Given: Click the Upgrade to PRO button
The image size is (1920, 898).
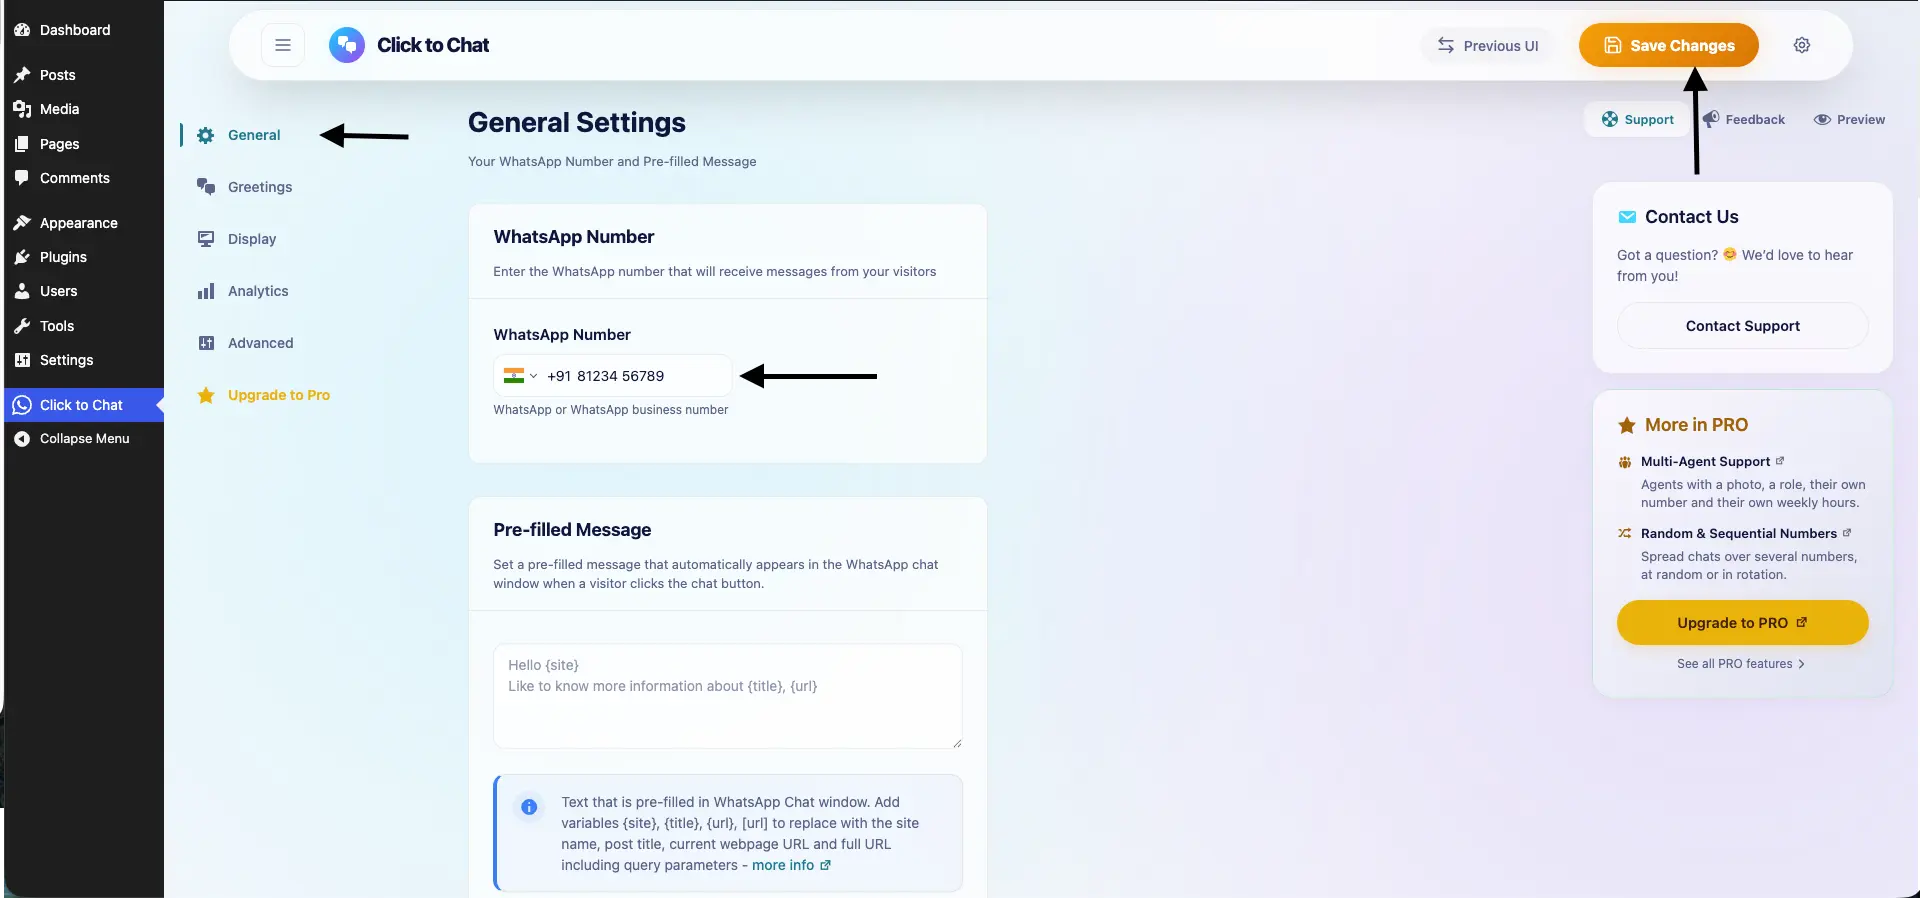Looking at the screenshot, I should [1742, 623].
